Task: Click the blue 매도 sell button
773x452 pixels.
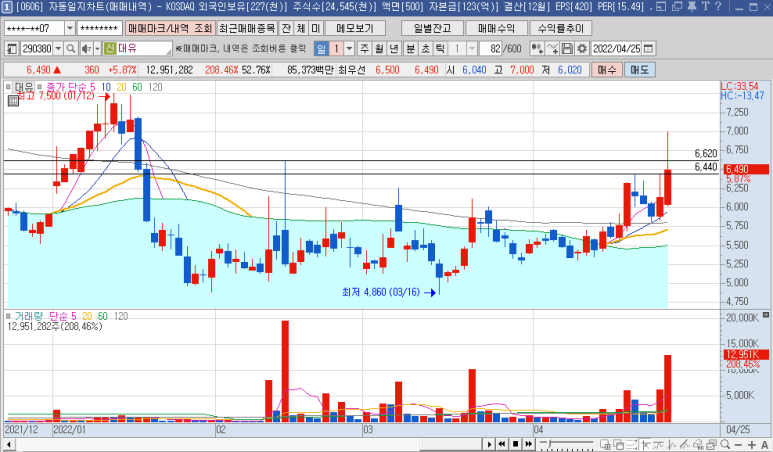Action: tap(639, 70)
